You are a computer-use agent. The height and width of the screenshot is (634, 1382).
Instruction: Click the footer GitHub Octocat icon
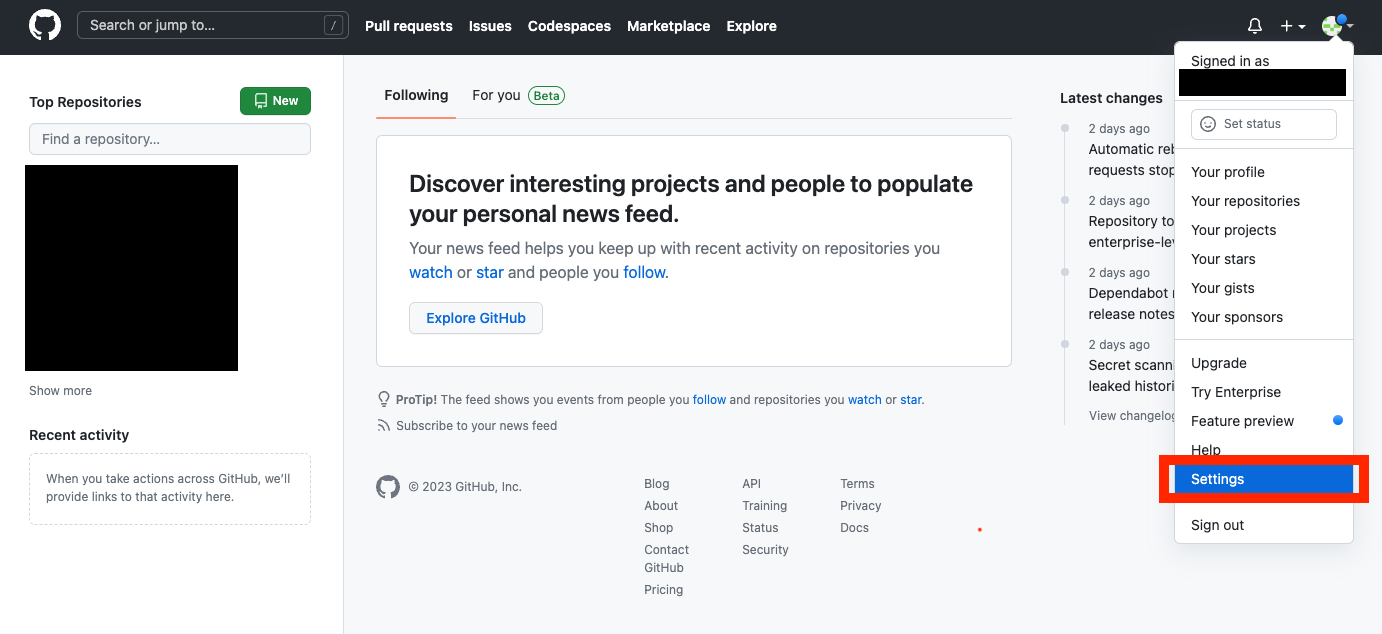(x=388, y=487)
